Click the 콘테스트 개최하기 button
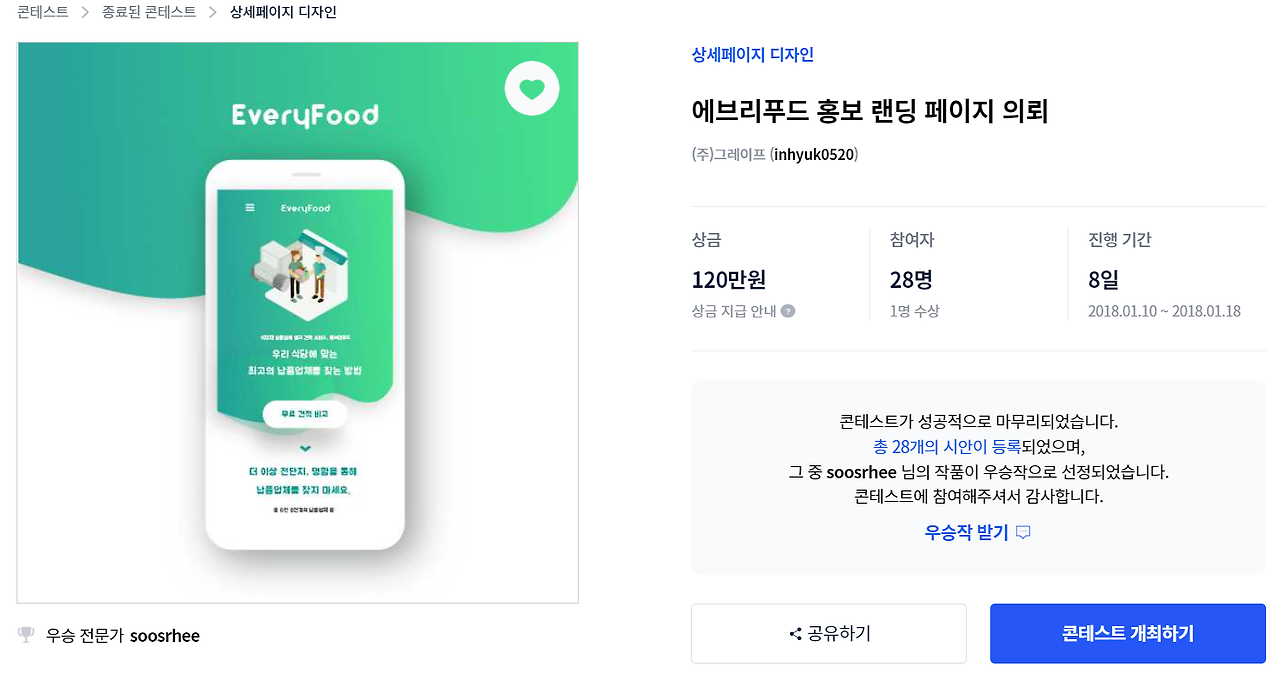Image resolution: width=1280 pixels, height=681 pixels. tap(1128, 634)
